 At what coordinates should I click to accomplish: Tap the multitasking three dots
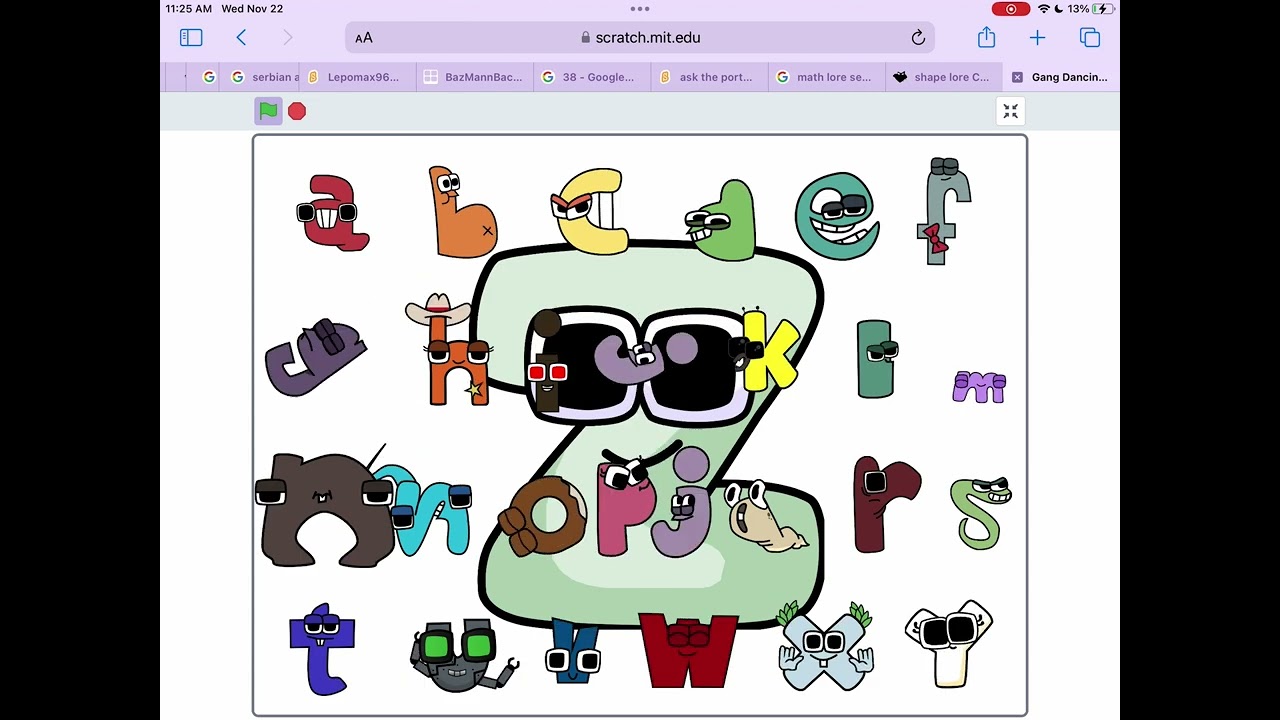click(x=640, y=9)
